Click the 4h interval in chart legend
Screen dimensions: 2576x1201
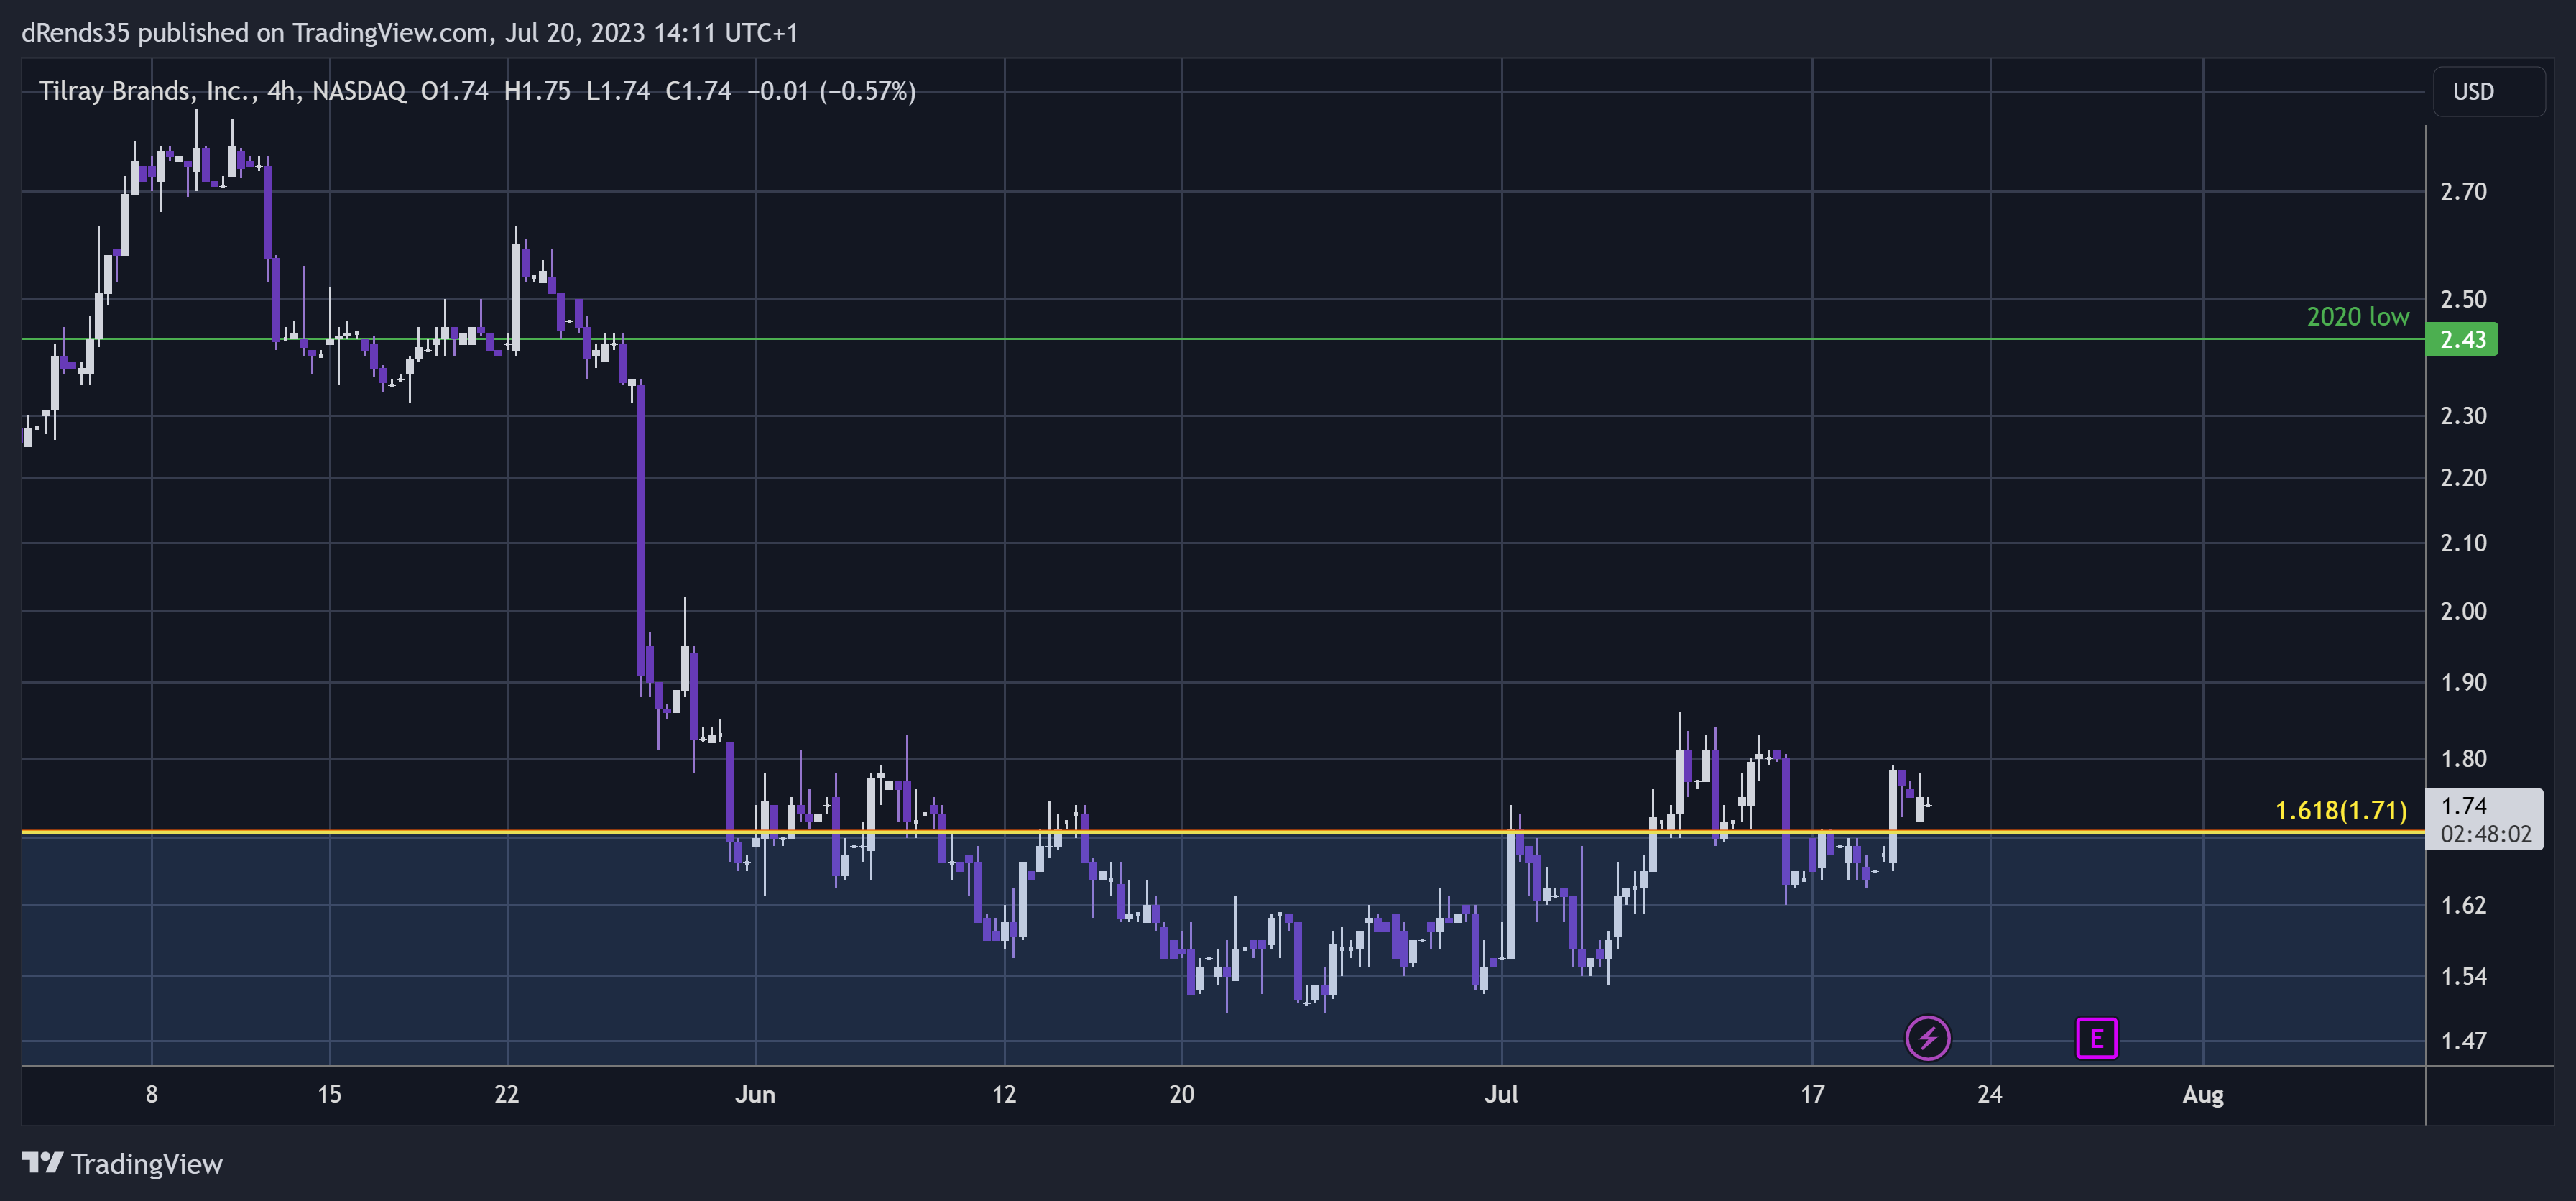click(x=282, y=92)
